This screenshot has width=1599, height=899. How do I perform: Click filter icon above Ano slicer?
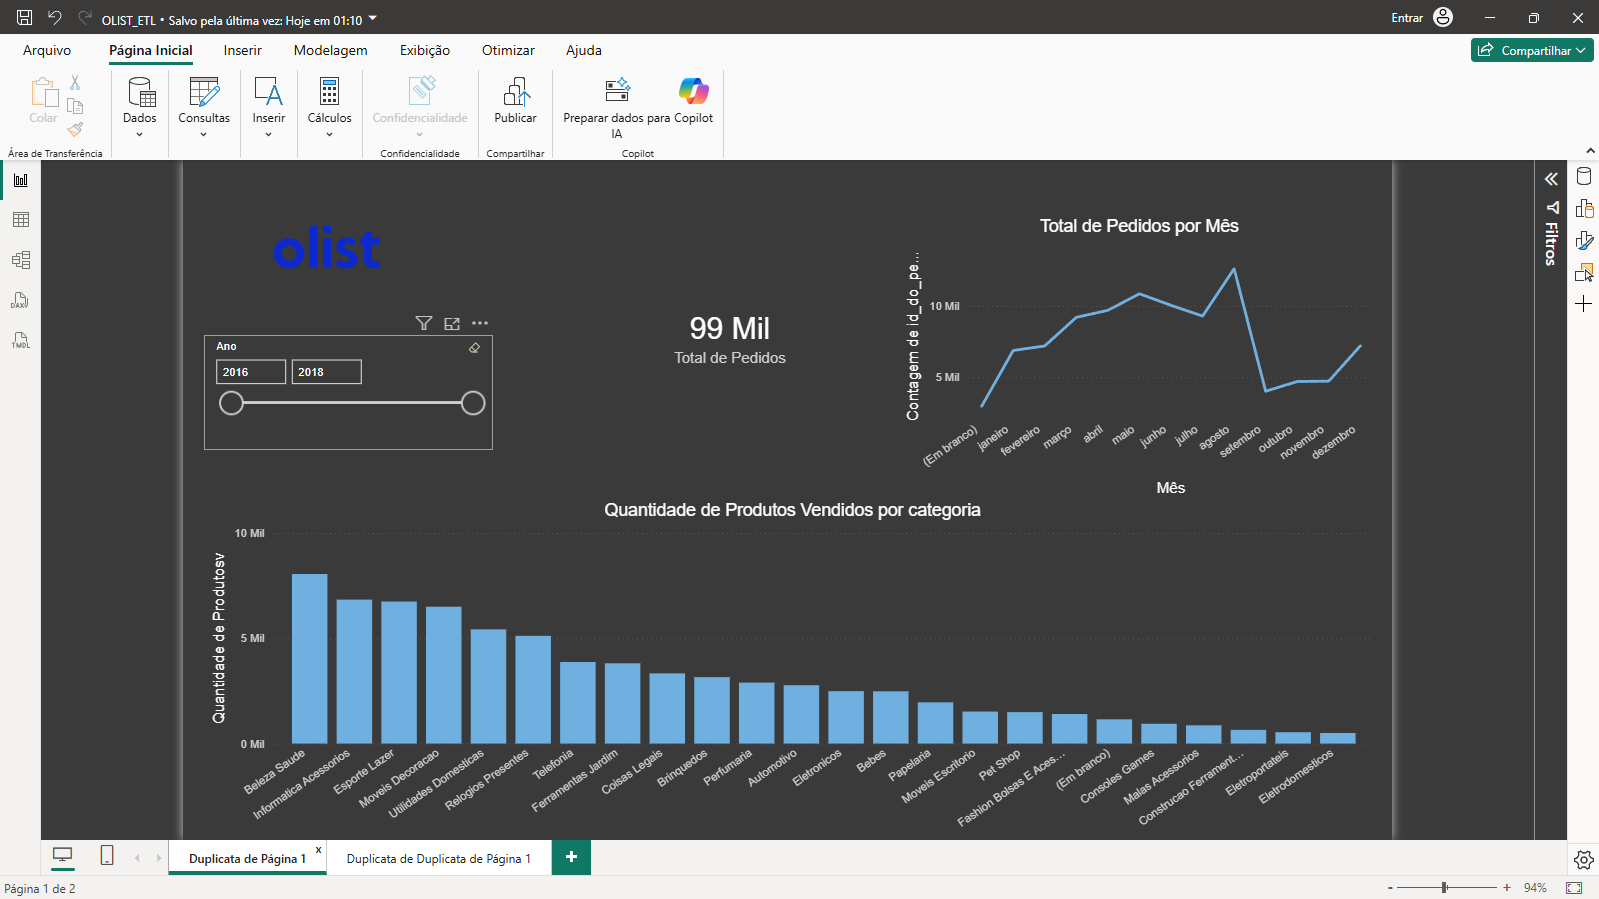click(x=424, y=323)
